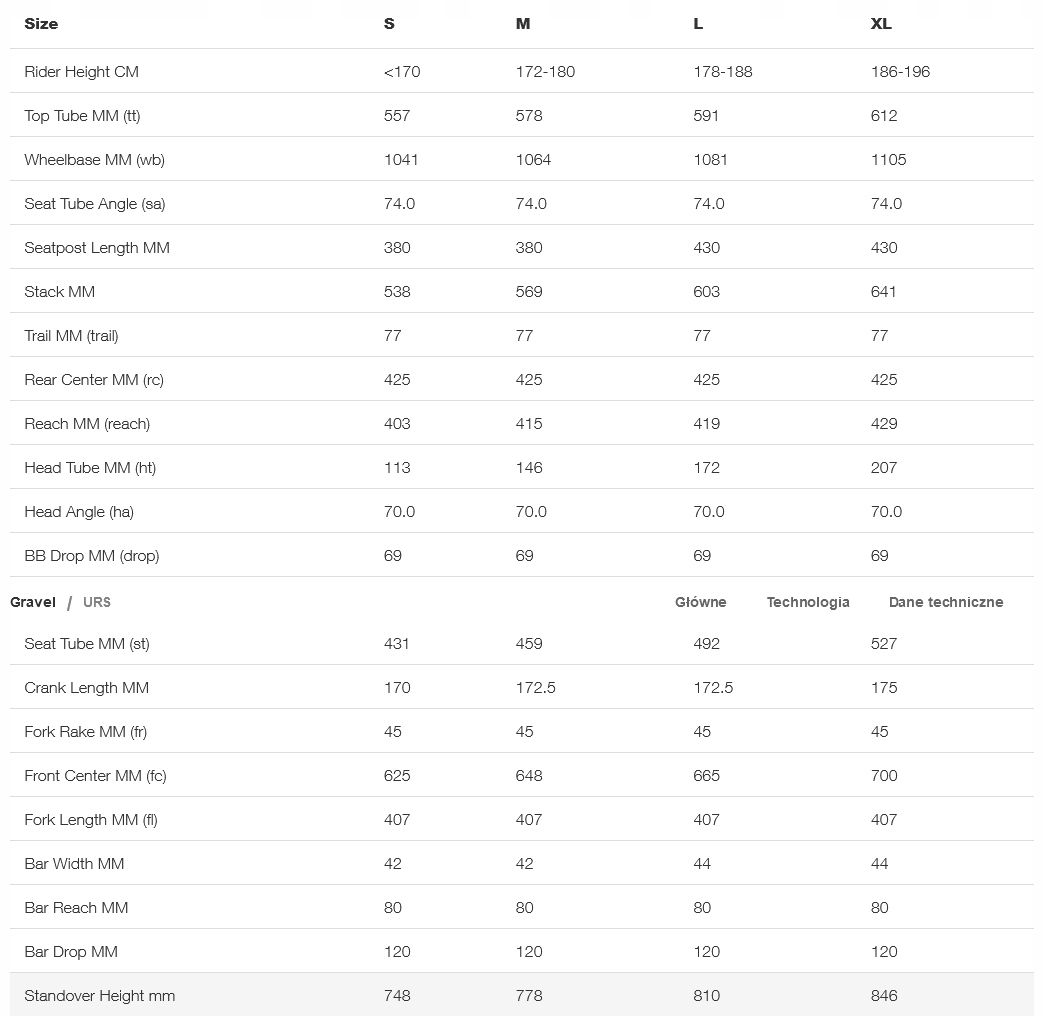This screenshot has height=1016, width=1046.
Task: Click the Front Center MM (fc) label
Action: [95, 776]
